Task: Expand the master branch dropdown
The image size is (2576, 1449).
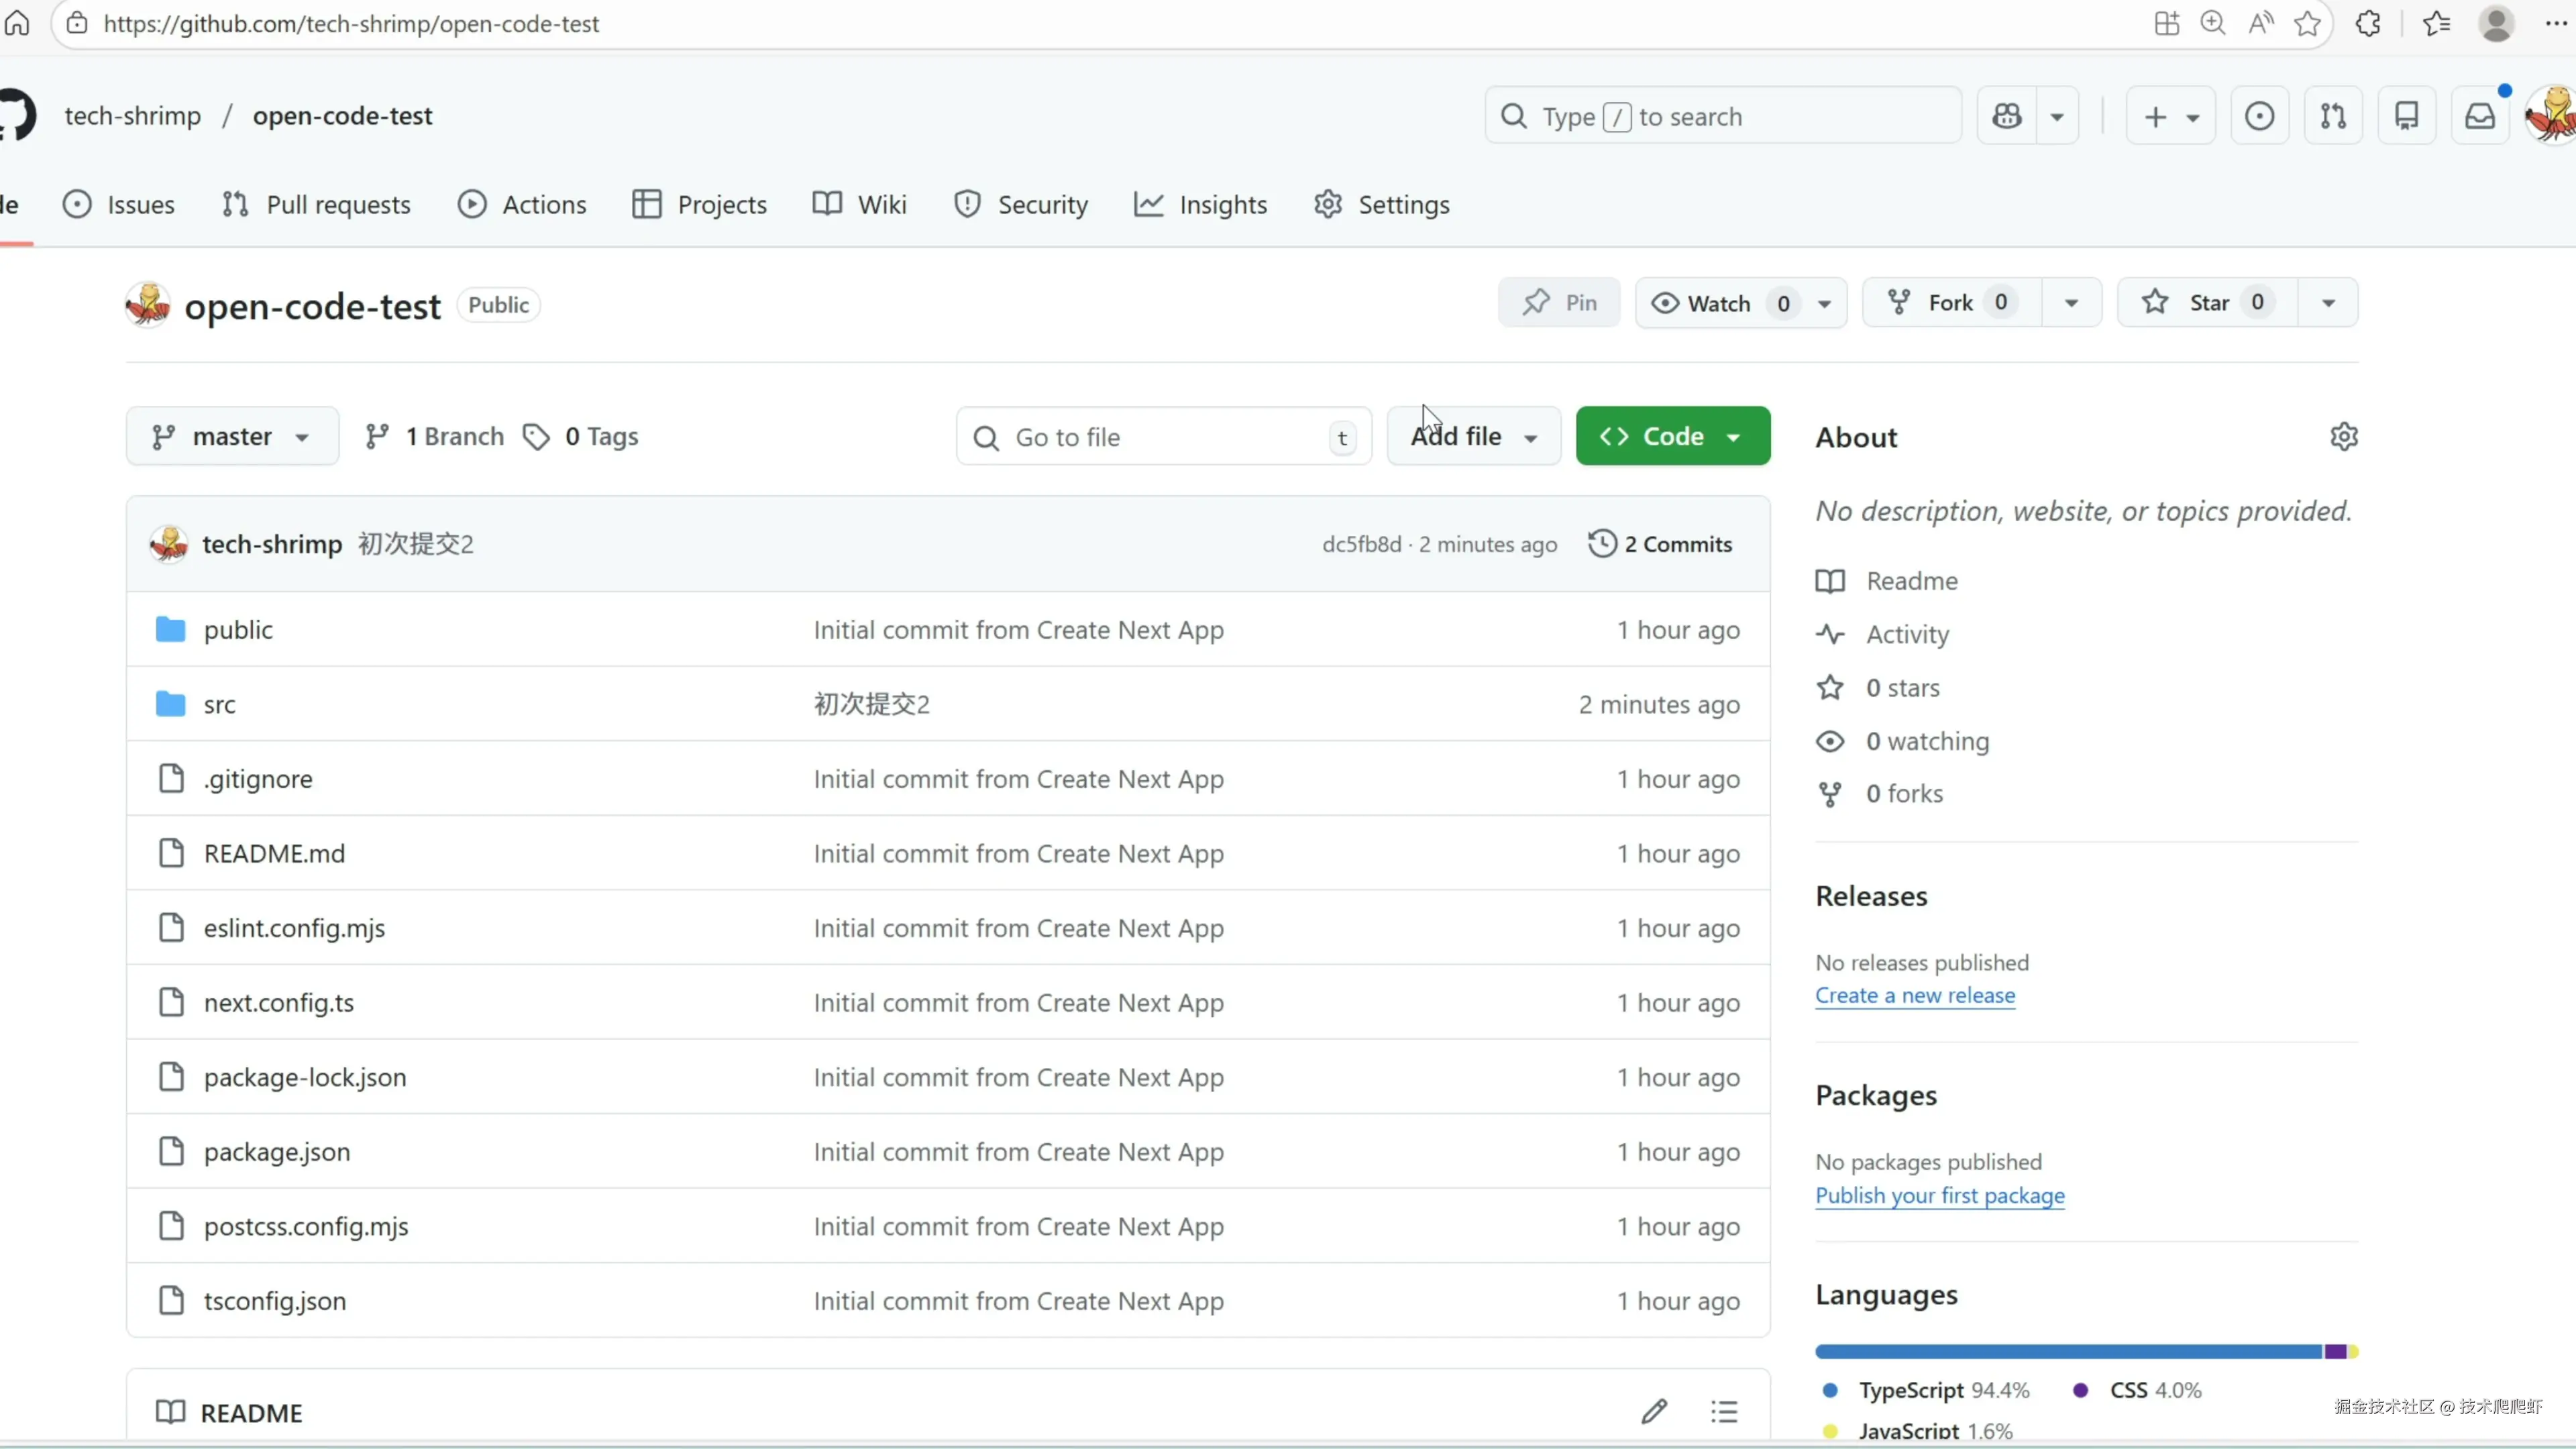Action: click(x=232, y=437)
